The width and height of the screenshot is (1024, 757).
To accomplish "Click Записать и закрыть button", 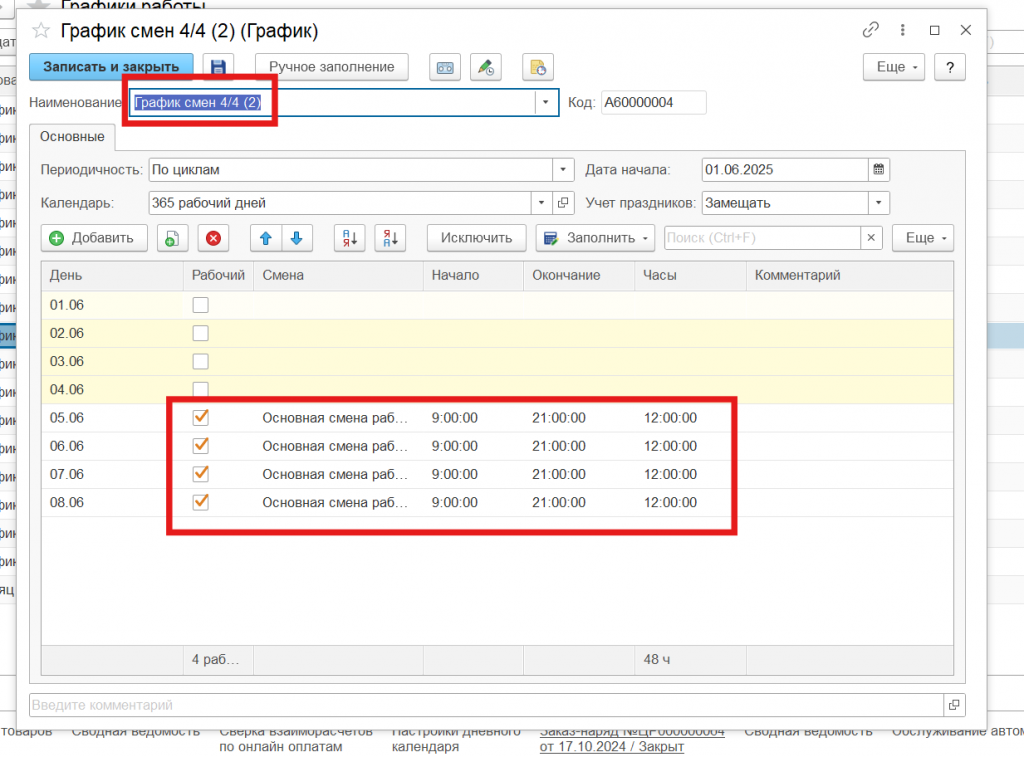I will tap(111, 67).
